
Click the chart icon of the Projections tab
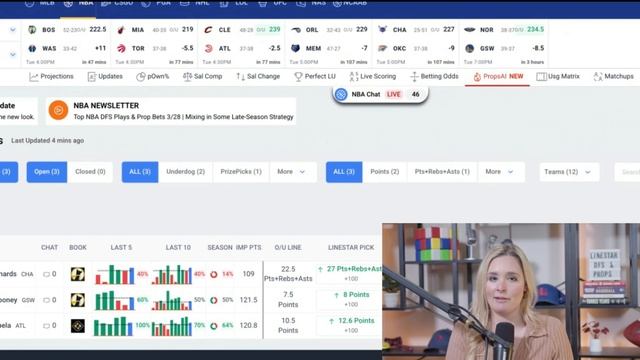coord(33,76)
